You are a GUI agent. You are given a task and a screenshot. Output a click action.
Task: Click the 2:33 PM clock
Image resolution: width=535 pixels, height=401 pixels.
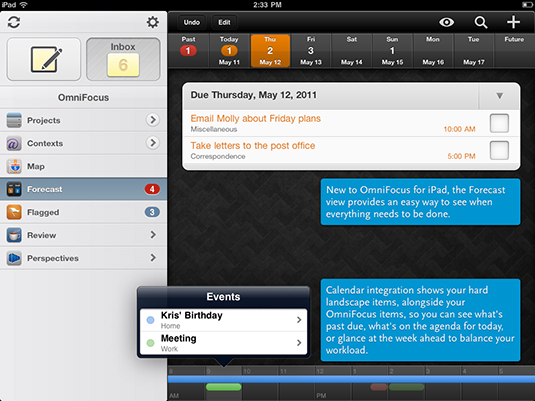click(x=267, y=5)
